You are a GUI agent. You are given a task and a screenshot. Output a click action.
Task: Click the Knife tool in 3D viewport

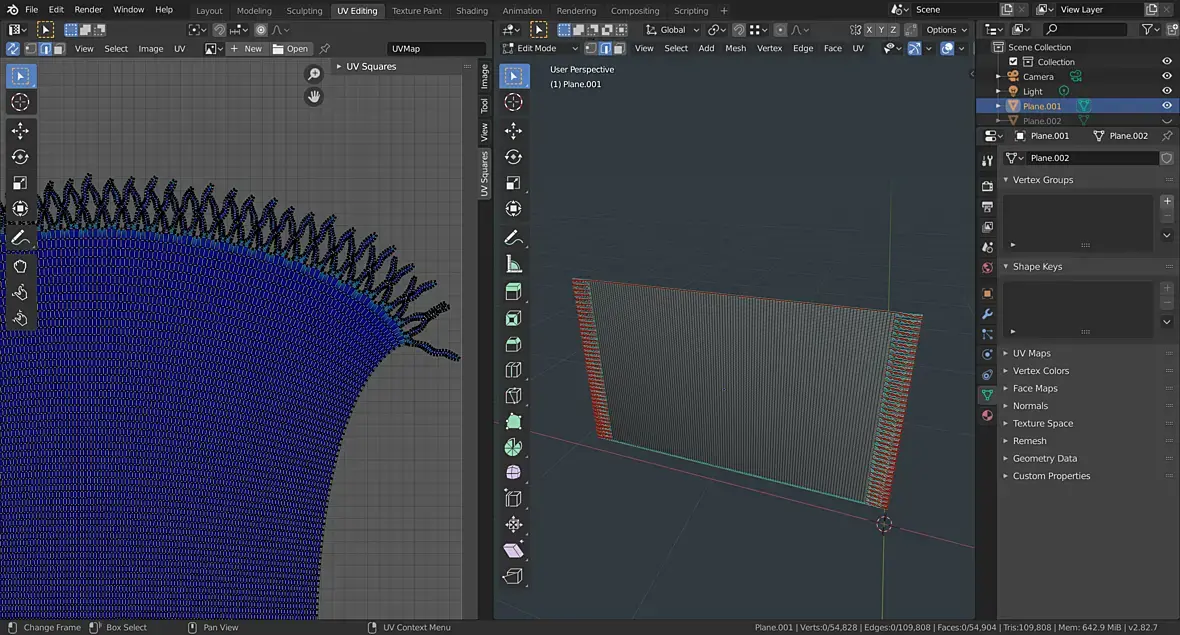coord(514,396)
